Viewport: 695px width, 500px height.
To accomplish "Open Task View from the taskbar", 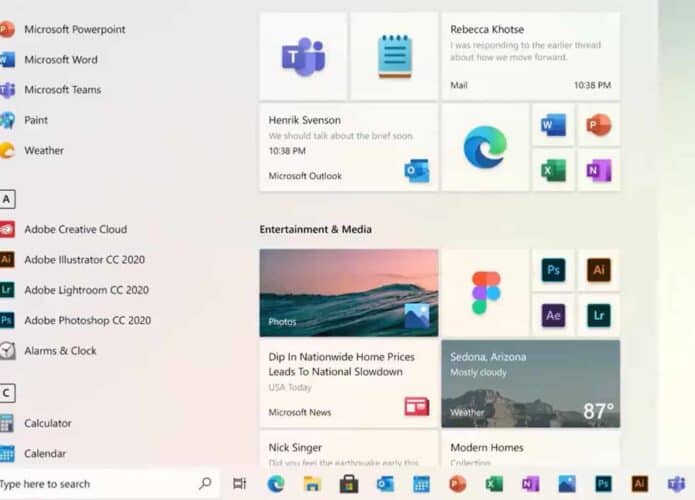I will (239, 484).
